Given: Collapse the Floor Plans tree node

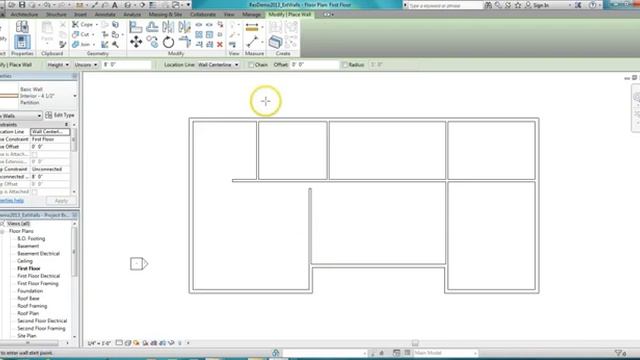Looking at the screenshot, I should [2, 231].
